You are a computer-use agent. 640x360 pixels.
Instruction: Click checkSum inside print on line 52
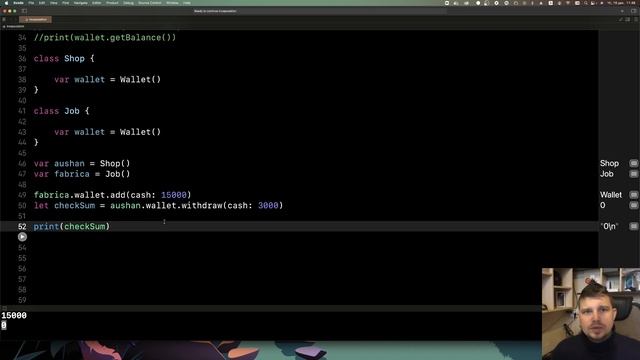point(84,226)
